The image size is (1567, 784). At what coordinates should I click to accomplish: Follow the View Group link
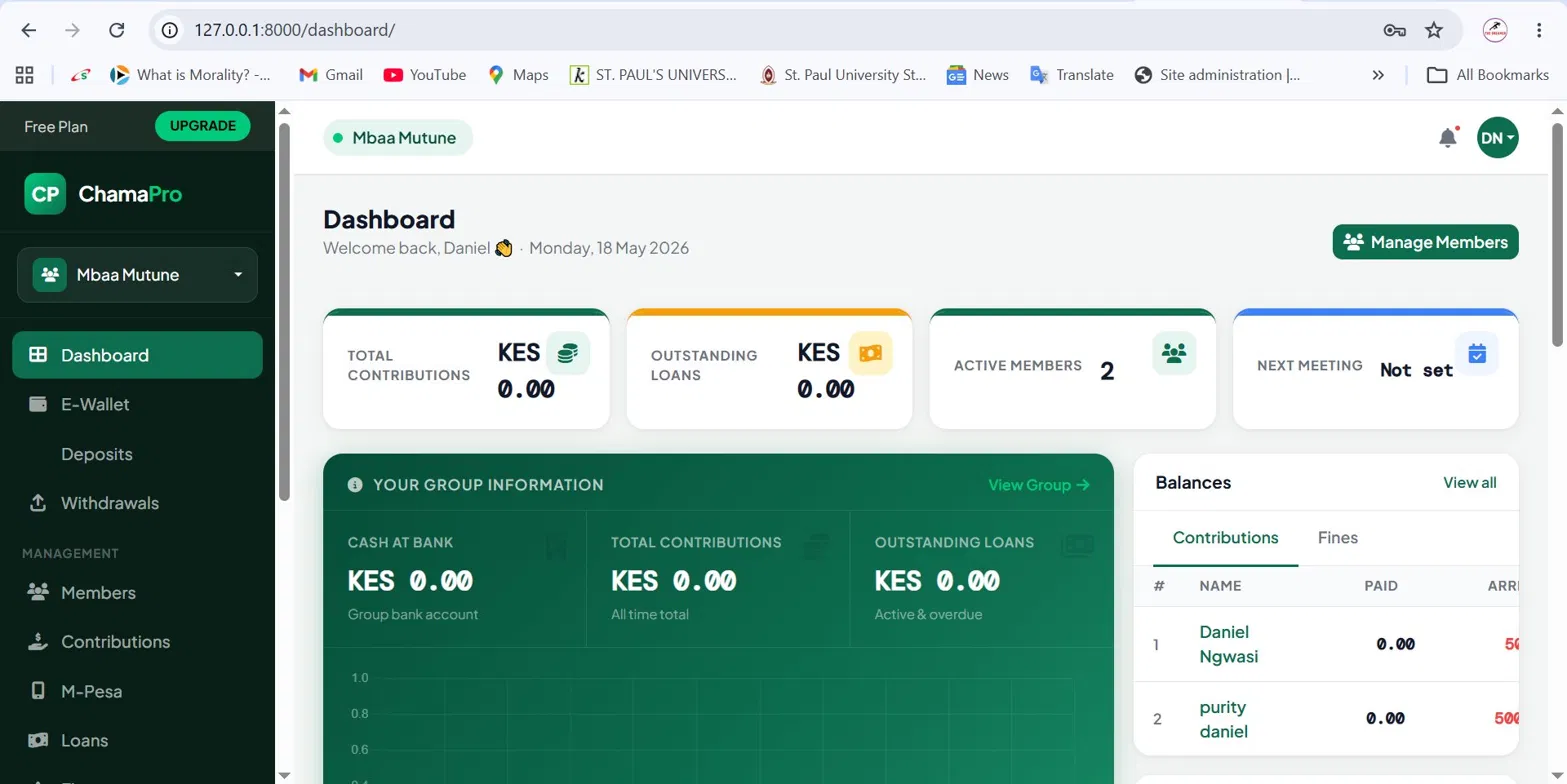click(1038, 485)
